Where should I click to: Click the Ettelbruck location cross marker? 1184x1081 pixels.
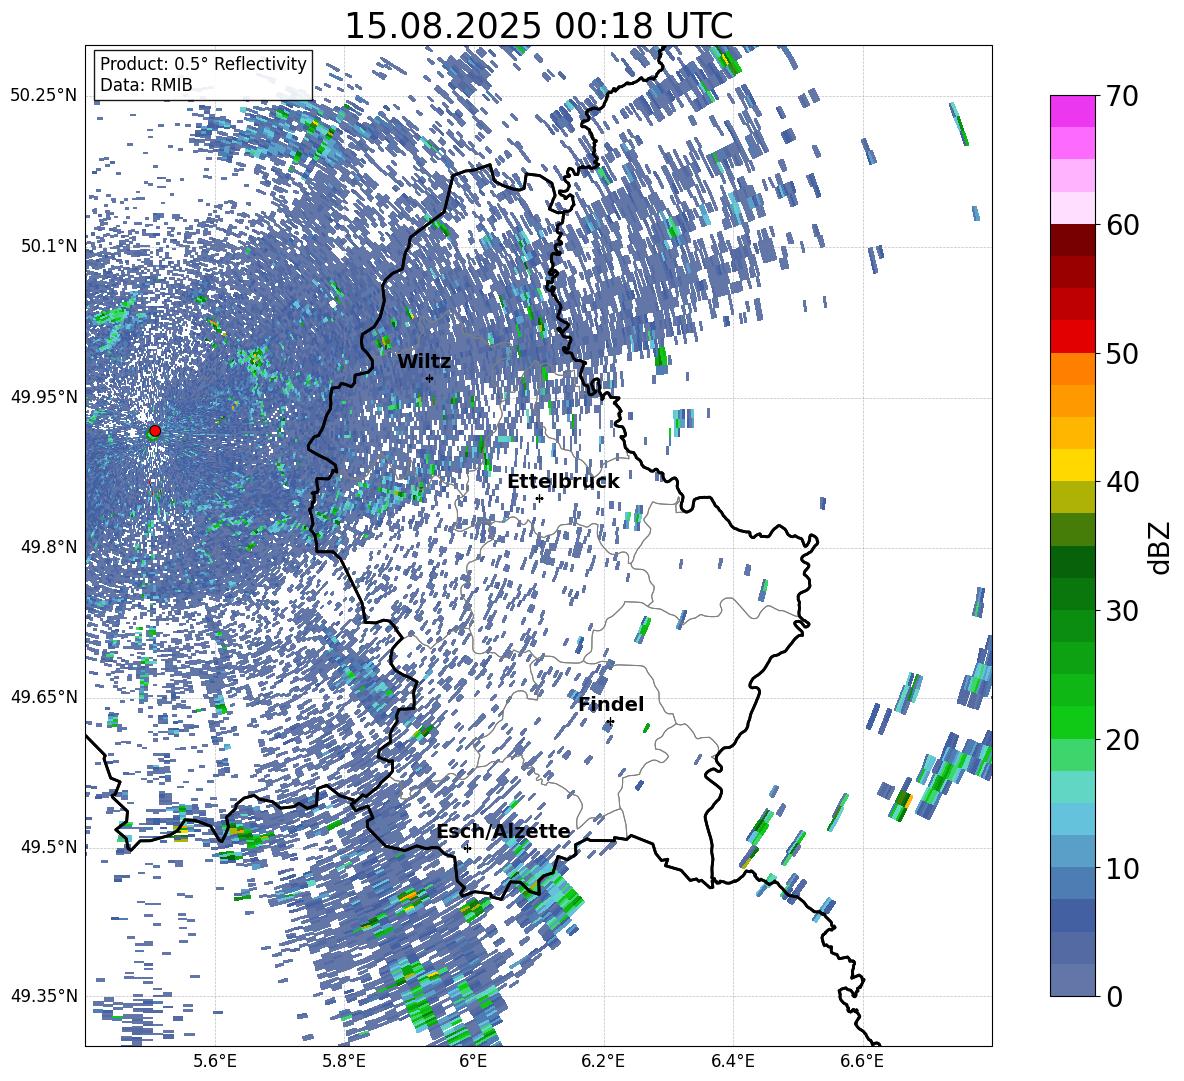coord(539,498)
